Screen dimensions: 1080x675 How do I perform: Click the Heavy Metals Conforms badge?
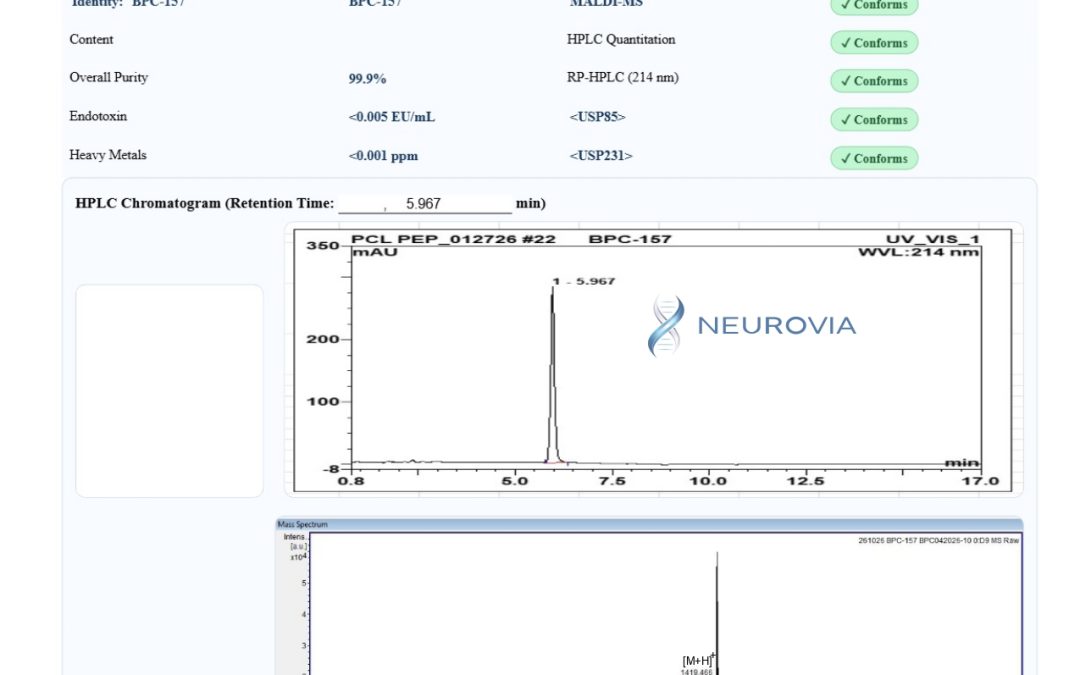pos(874,158)
